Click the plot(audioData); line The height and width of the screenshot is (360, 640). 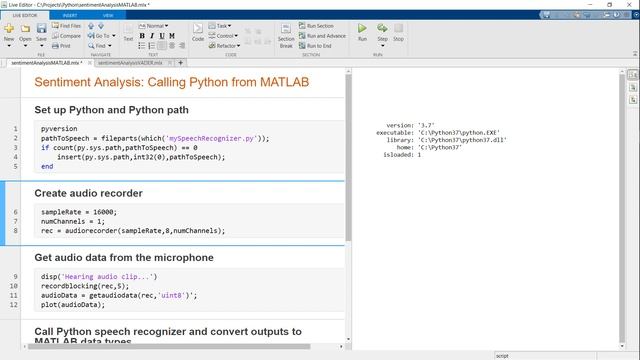73,304
